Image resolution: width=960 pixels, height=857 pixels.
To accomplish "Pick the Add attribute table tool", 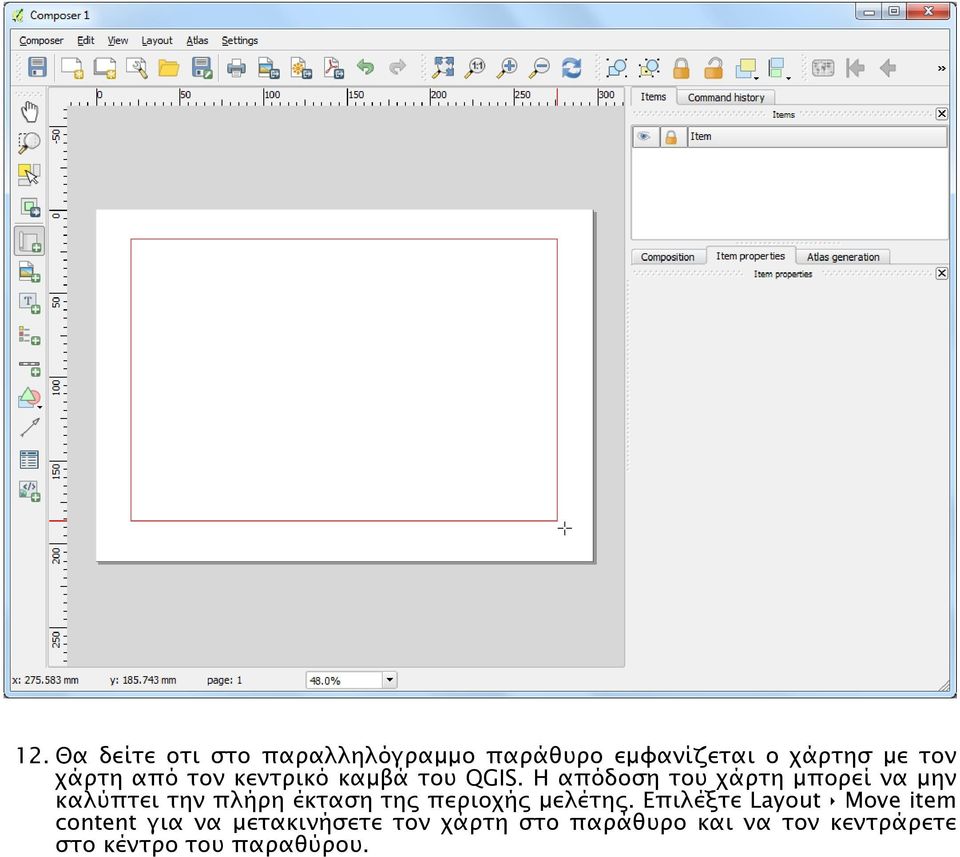I will pyautogui.click(x=29, y=459).
